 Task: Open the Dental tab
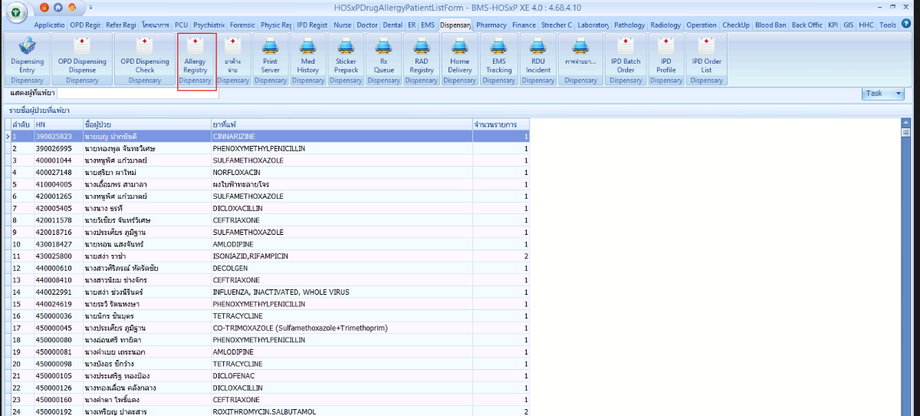pyautogui.click(x=393, y=25)
